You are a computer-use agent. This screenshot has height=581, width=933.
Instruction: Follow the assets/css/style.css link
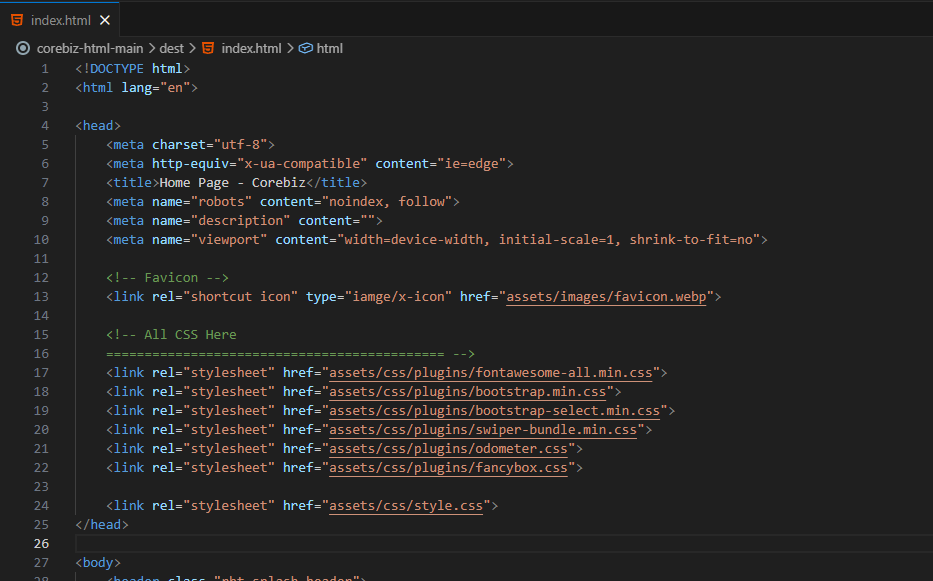point(406,505)
